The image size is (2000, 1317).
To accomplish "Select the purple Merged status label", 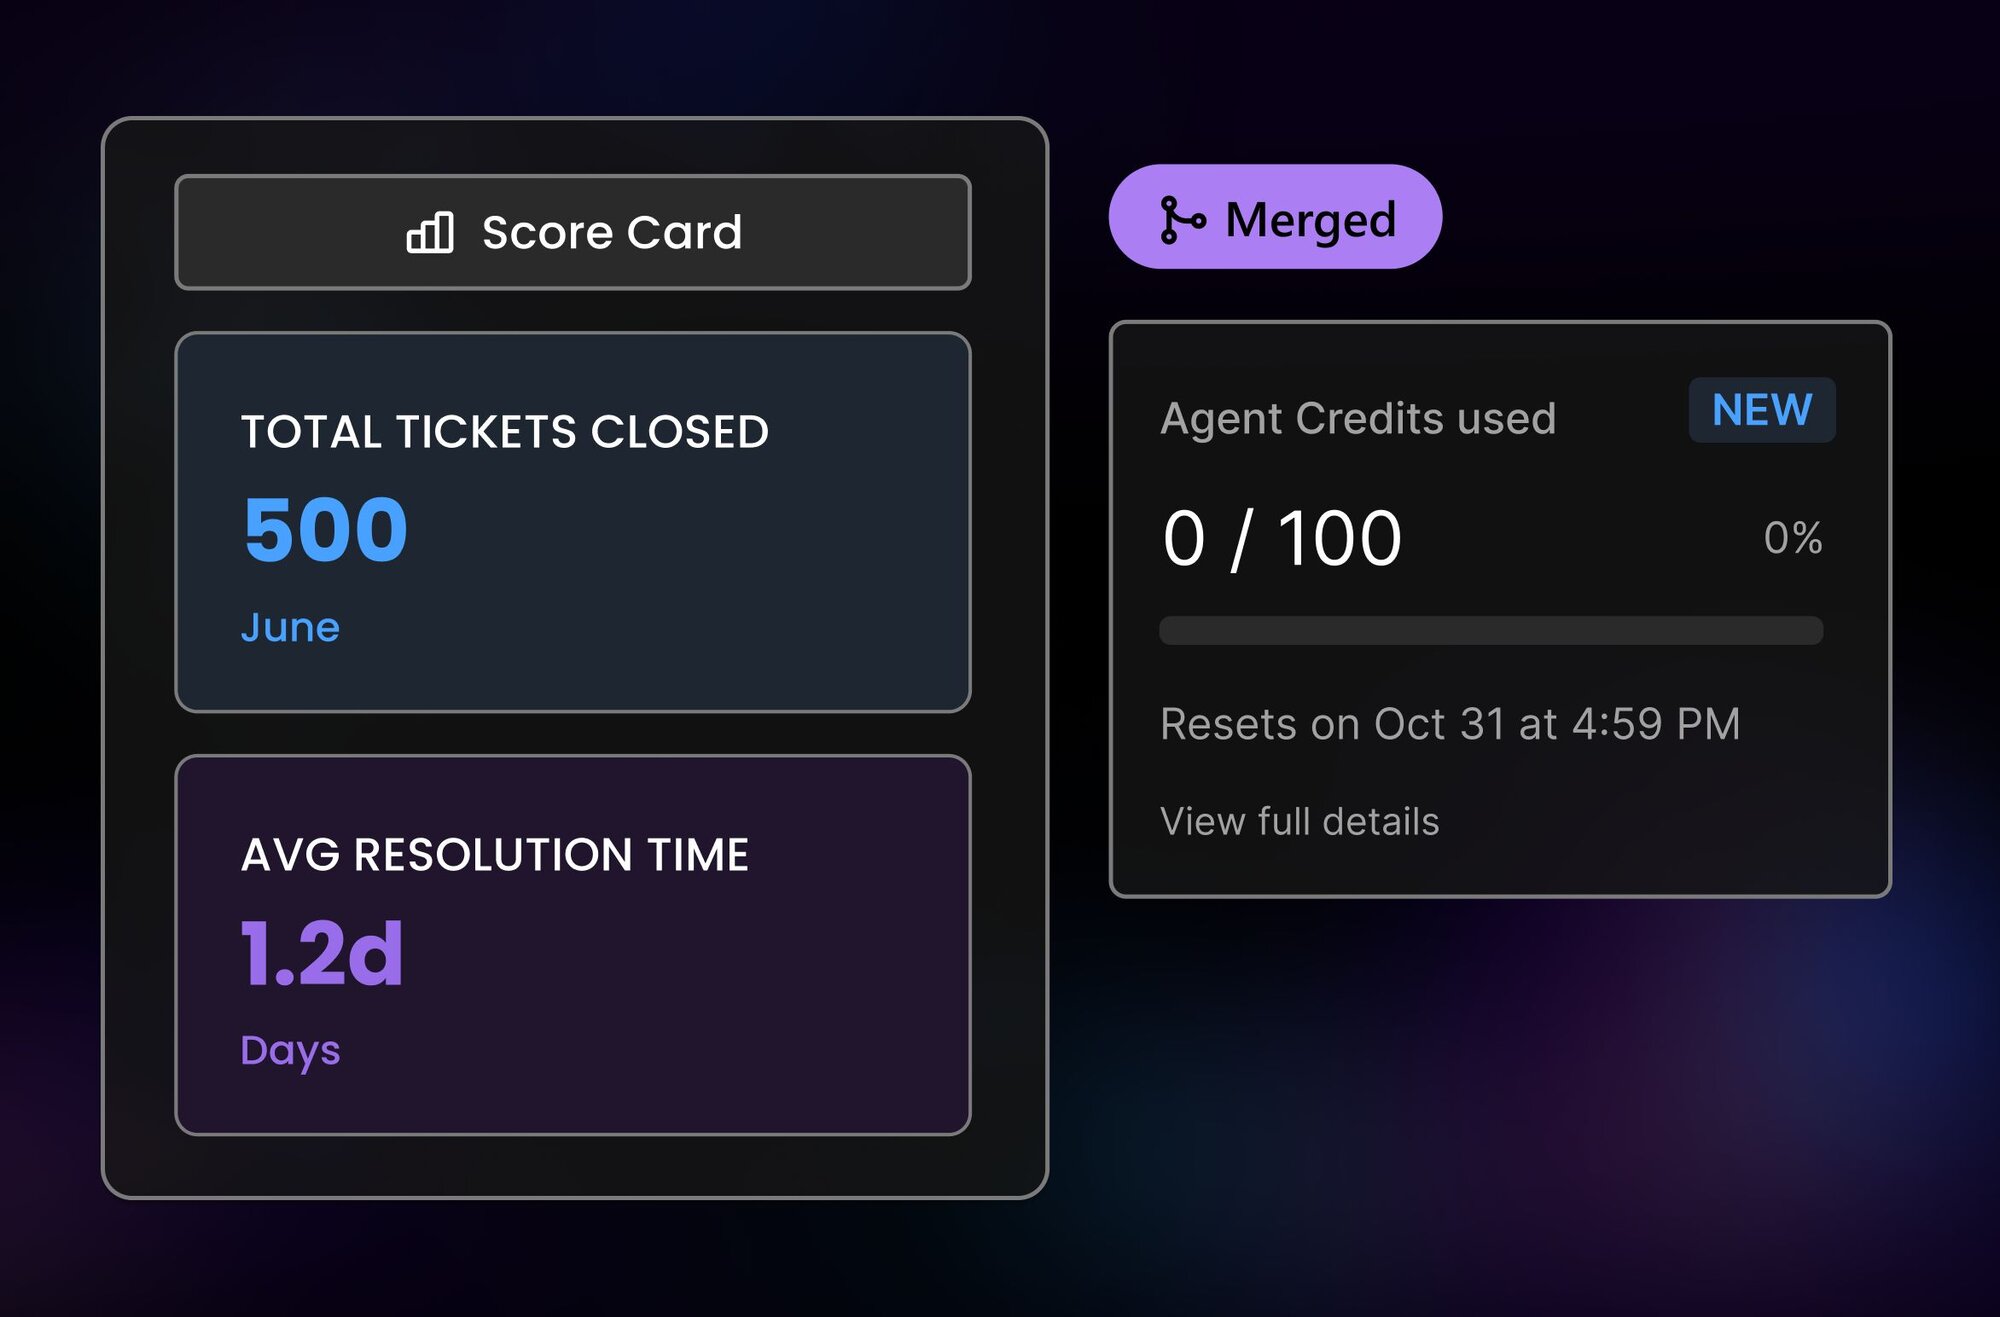I will 1310,219.
